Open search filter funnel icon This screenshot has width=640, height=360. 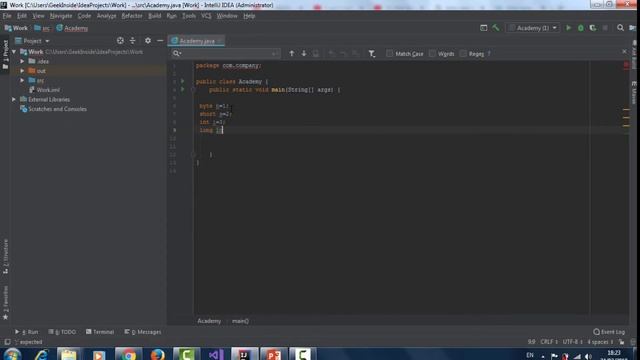tap(371, 53)
